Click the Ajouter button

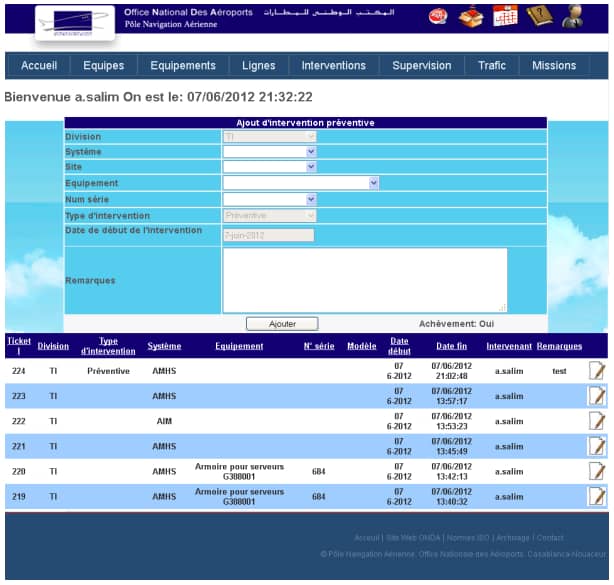282,324
